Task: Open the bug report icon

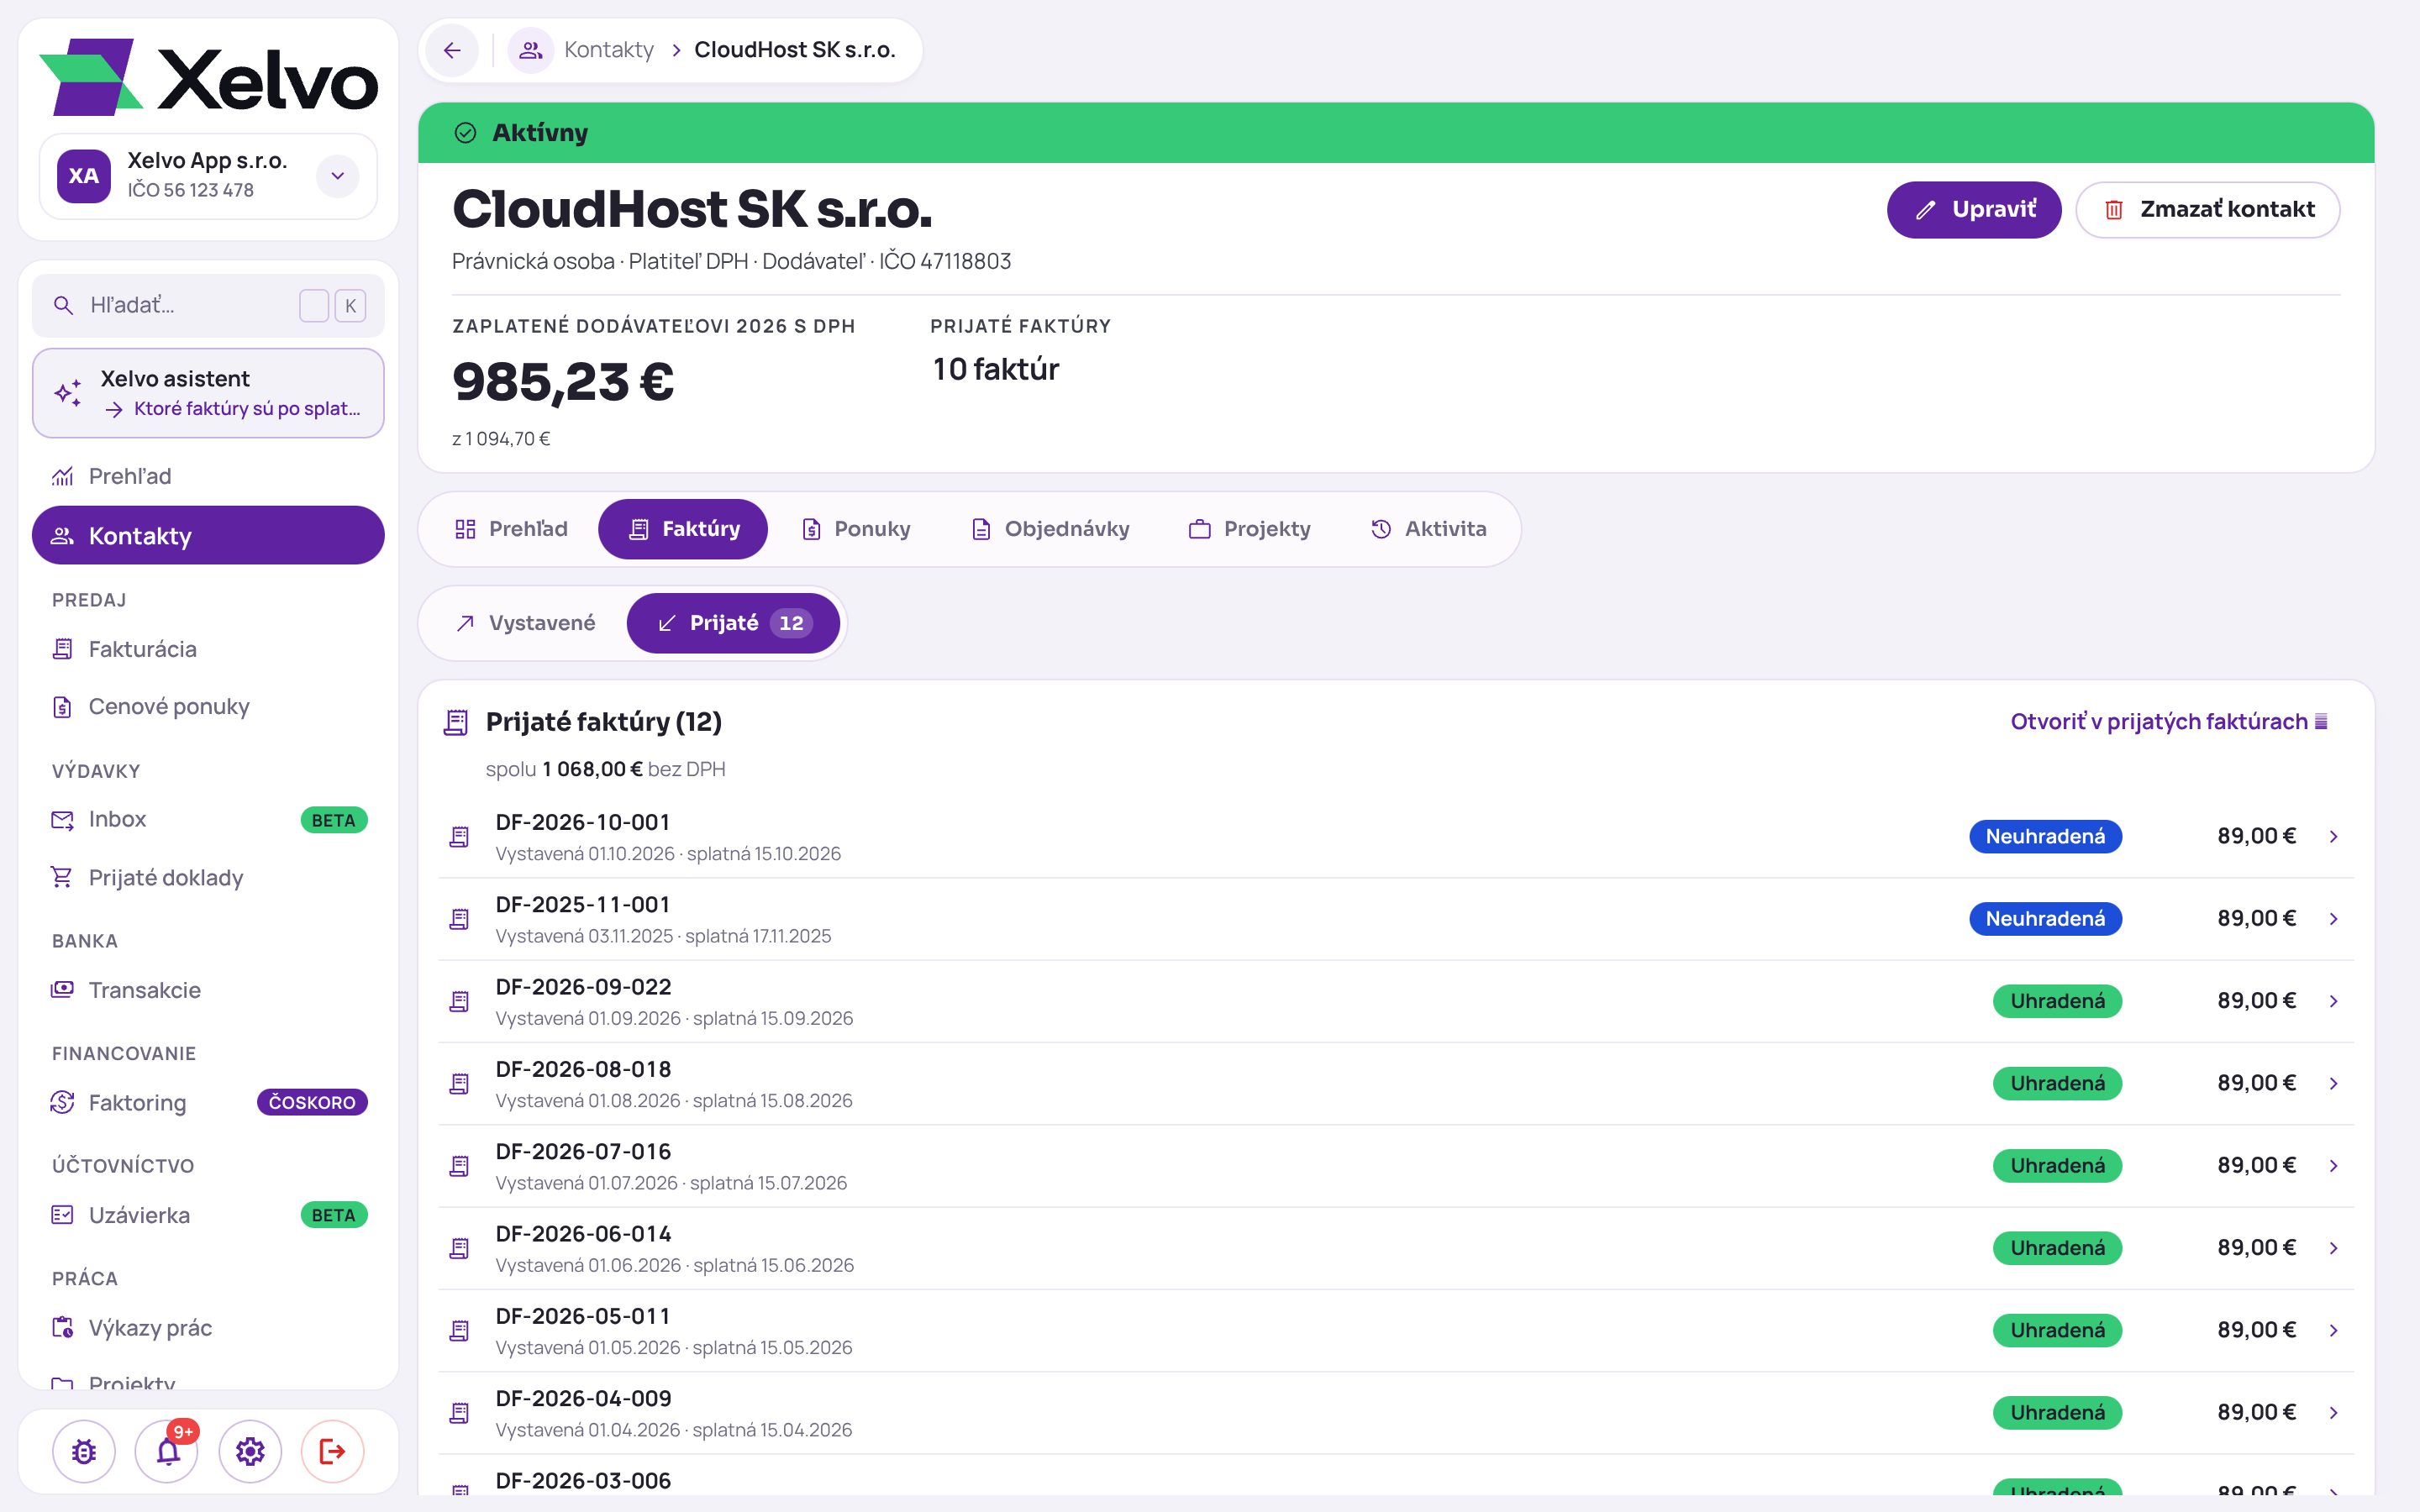Action: 84,1451
